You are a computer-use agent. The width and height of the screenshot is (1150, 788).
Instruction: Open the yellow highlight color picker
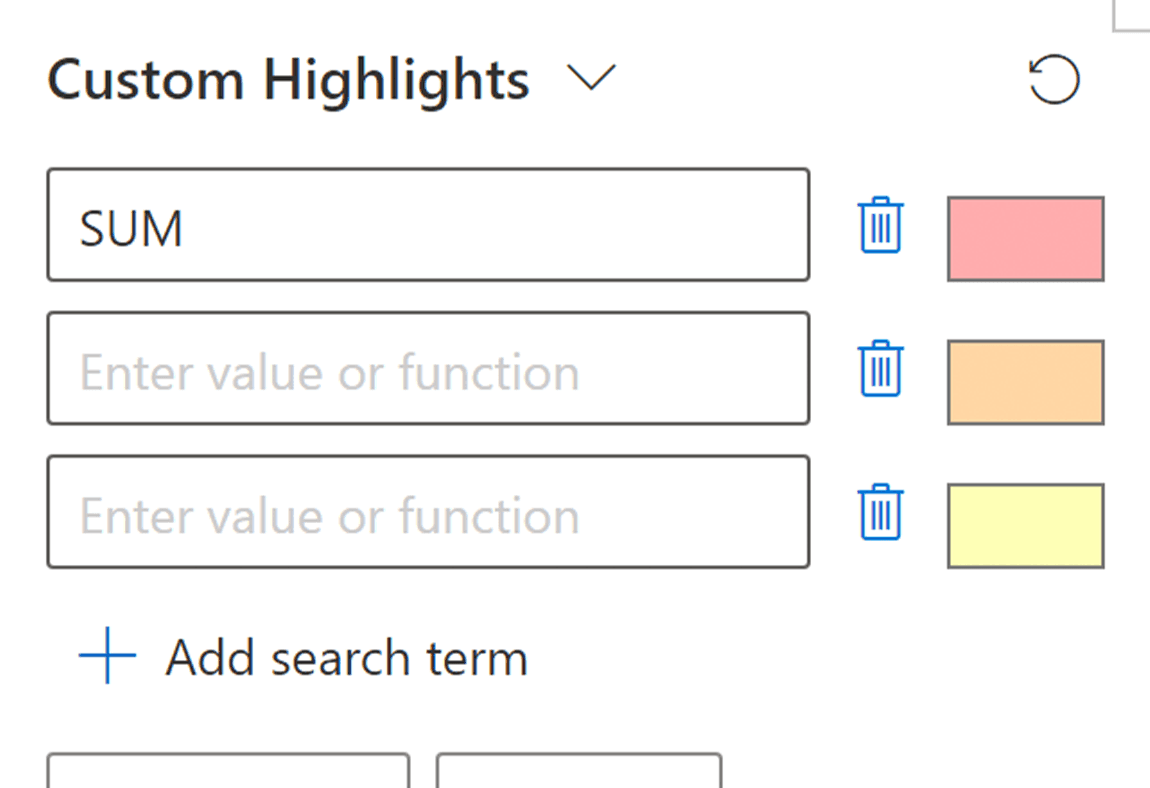1025,526
